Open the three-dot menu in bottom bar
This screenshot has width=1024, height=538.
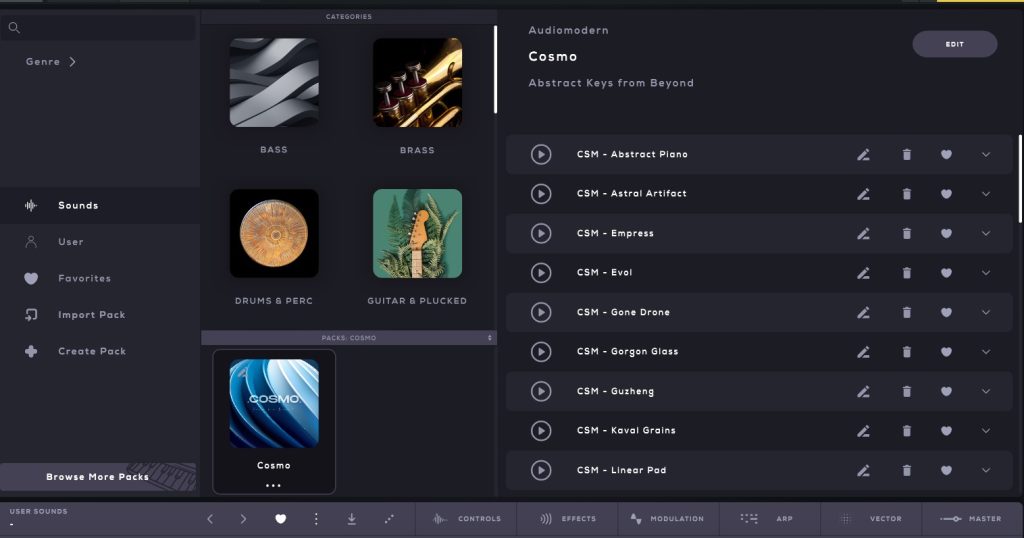pyautogui.click(x=316, y=519)
